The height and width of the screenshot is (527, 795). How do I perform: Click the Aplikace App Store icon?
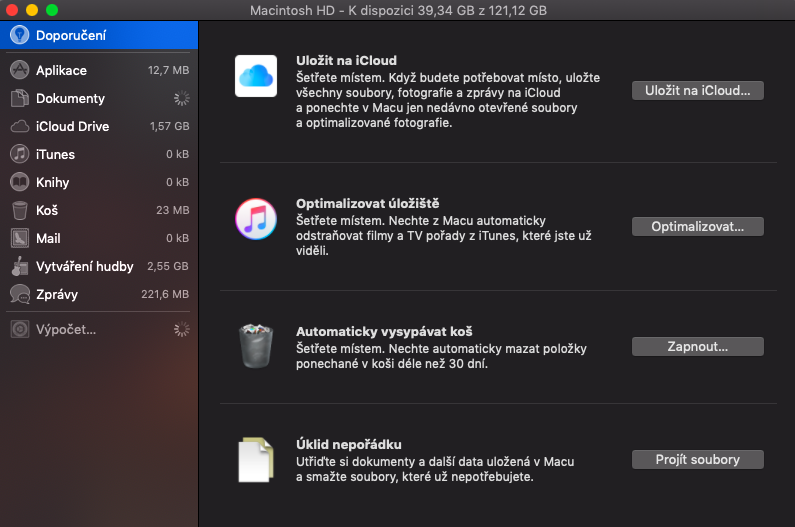click(x=19, y=70)
